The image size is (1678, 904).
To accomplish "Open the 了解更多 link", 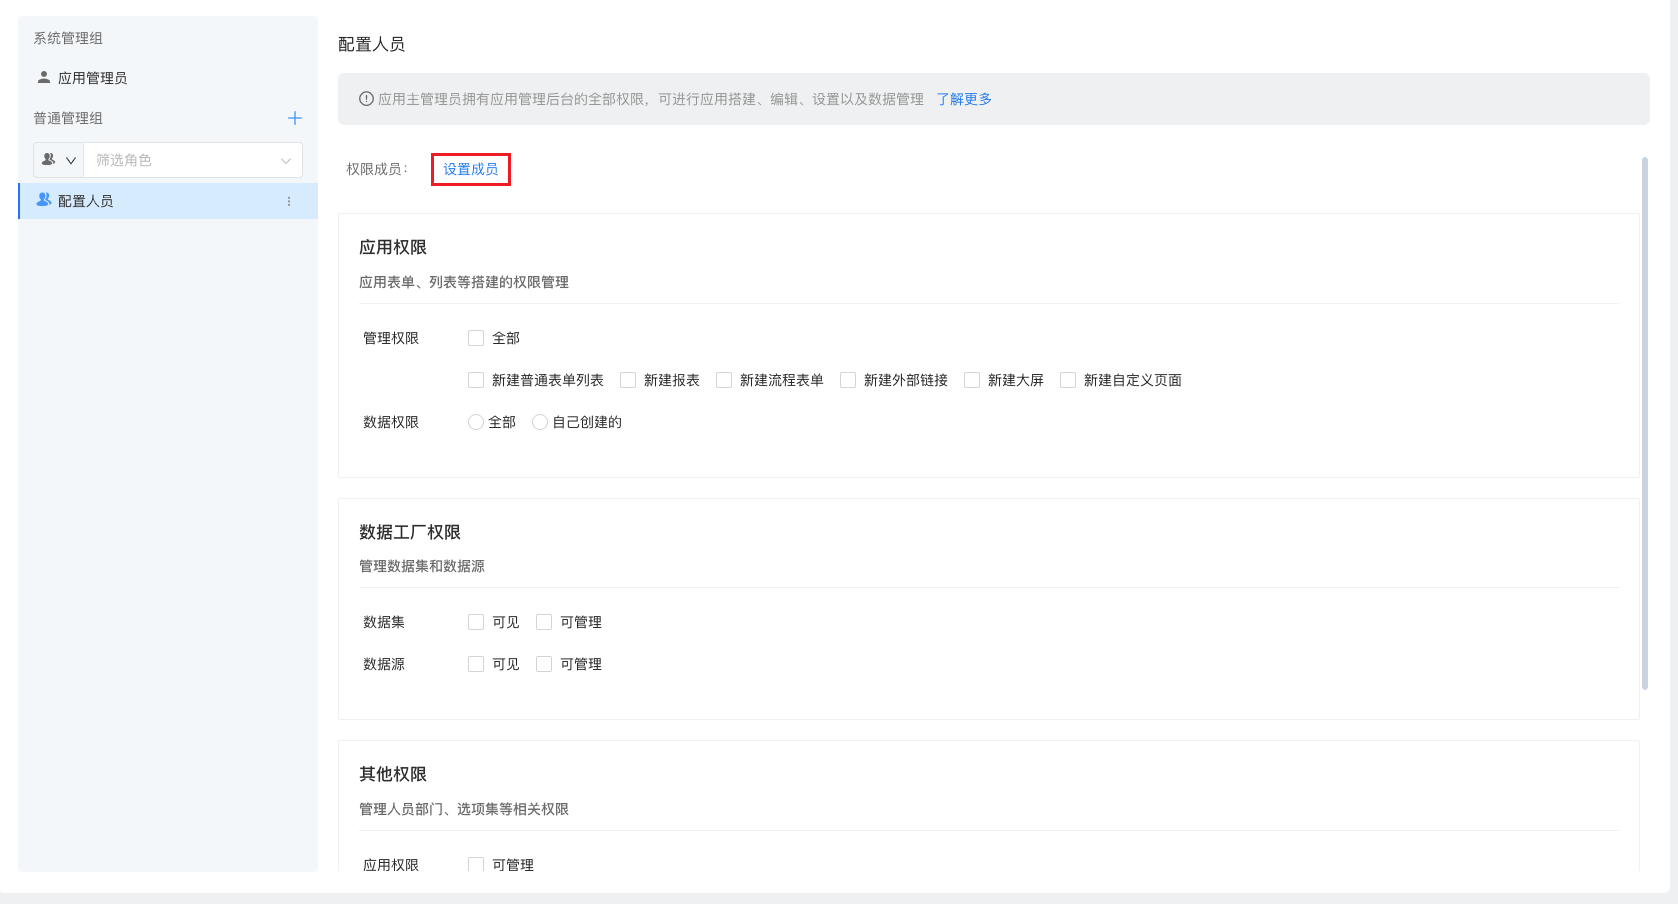I will [x=963, y=99].
